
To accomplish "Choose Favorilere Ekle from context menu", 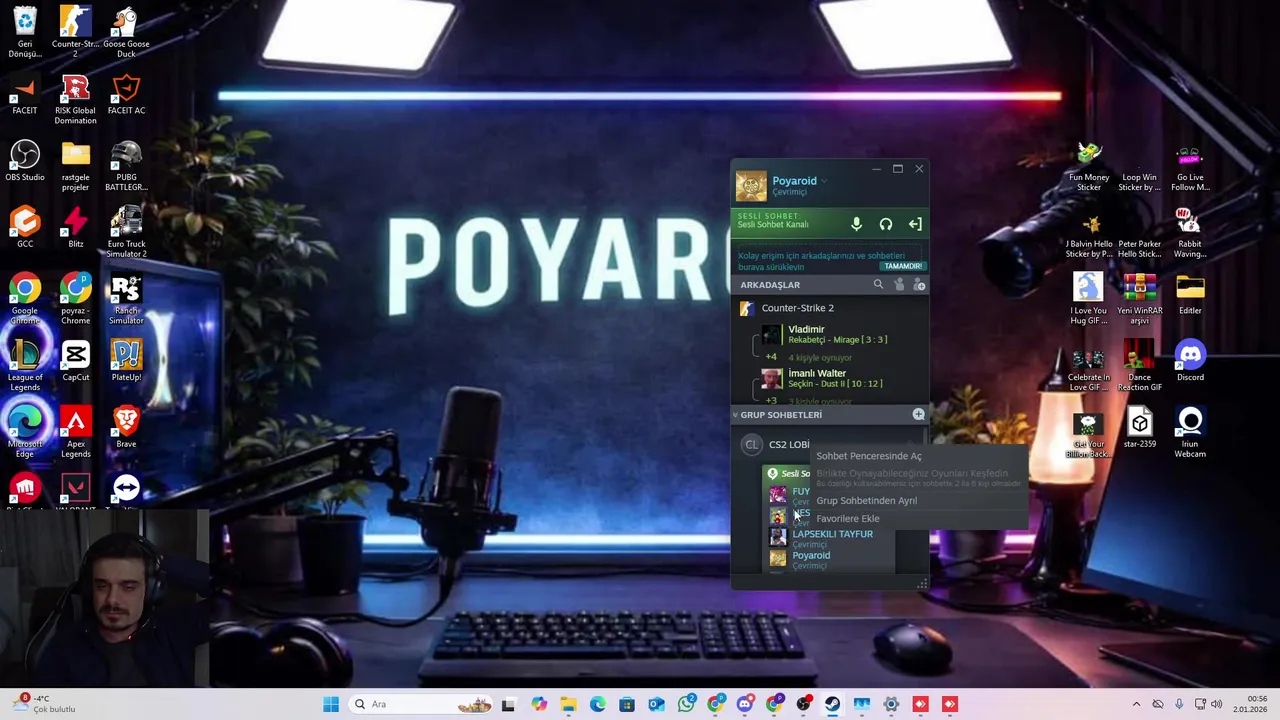I will tap(848, 519).
